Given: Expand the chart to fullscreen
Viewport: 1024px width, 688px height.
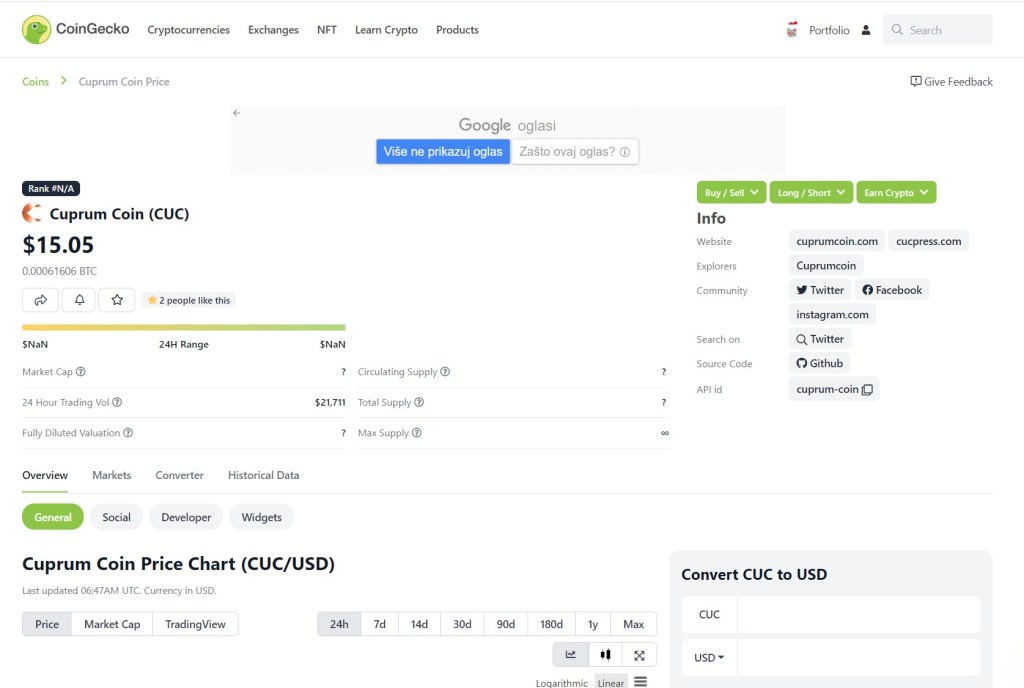Looking at the screenshot, I should [639, 654].
